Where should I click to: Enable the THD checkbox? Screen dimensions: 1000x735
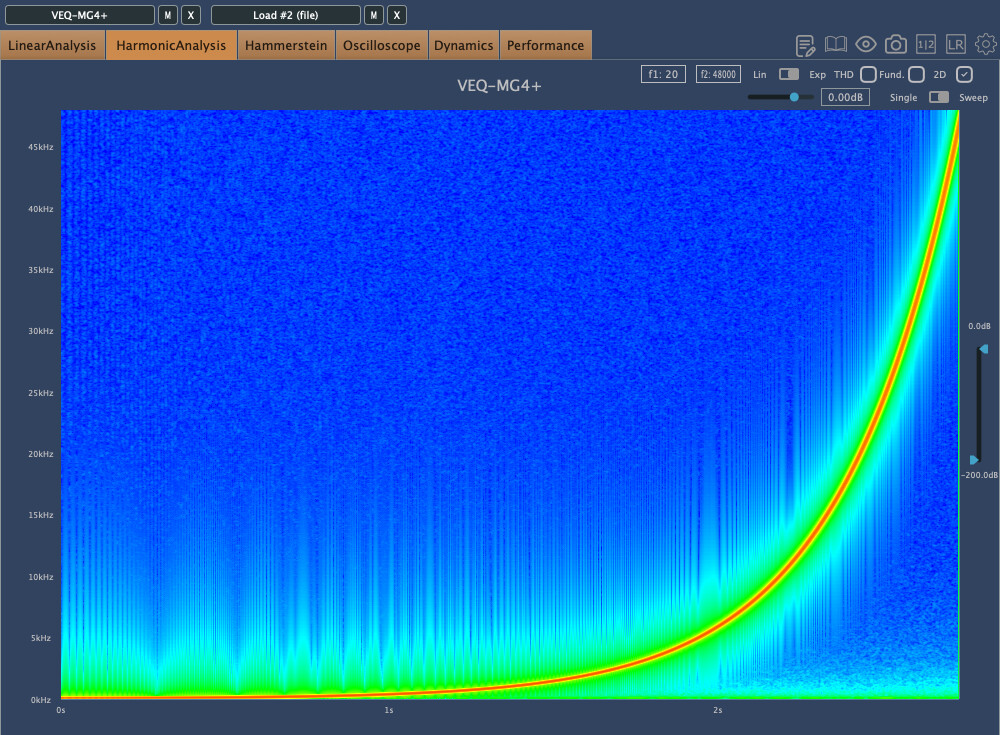(868, 74)
